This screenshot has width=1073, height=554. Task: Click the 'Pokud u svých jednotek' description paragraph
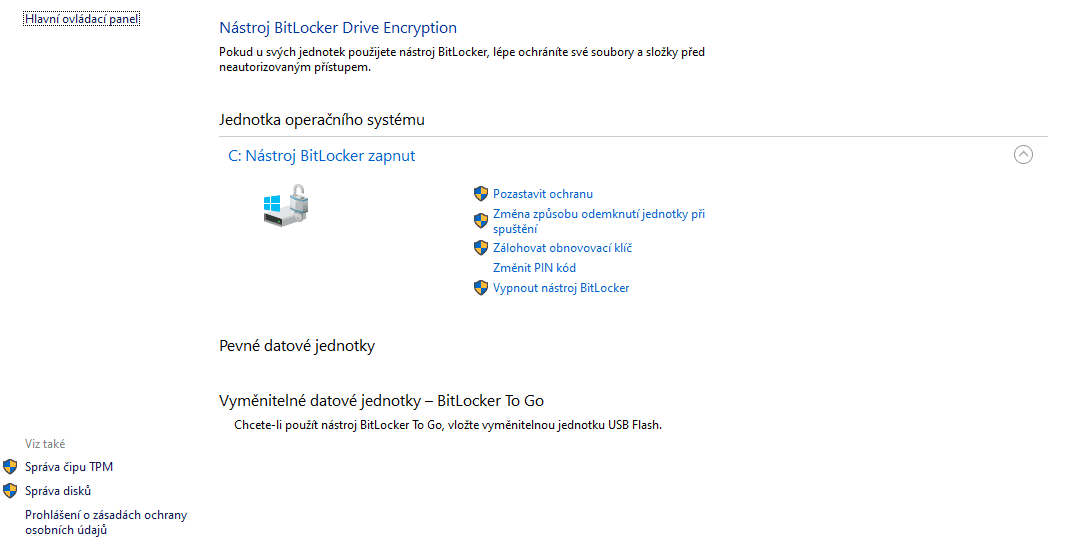[x=462, y=60]
